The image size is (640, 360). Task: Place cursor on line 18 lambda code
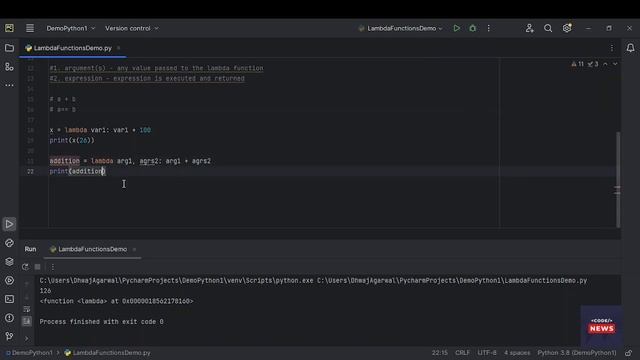tap(100, 130)
